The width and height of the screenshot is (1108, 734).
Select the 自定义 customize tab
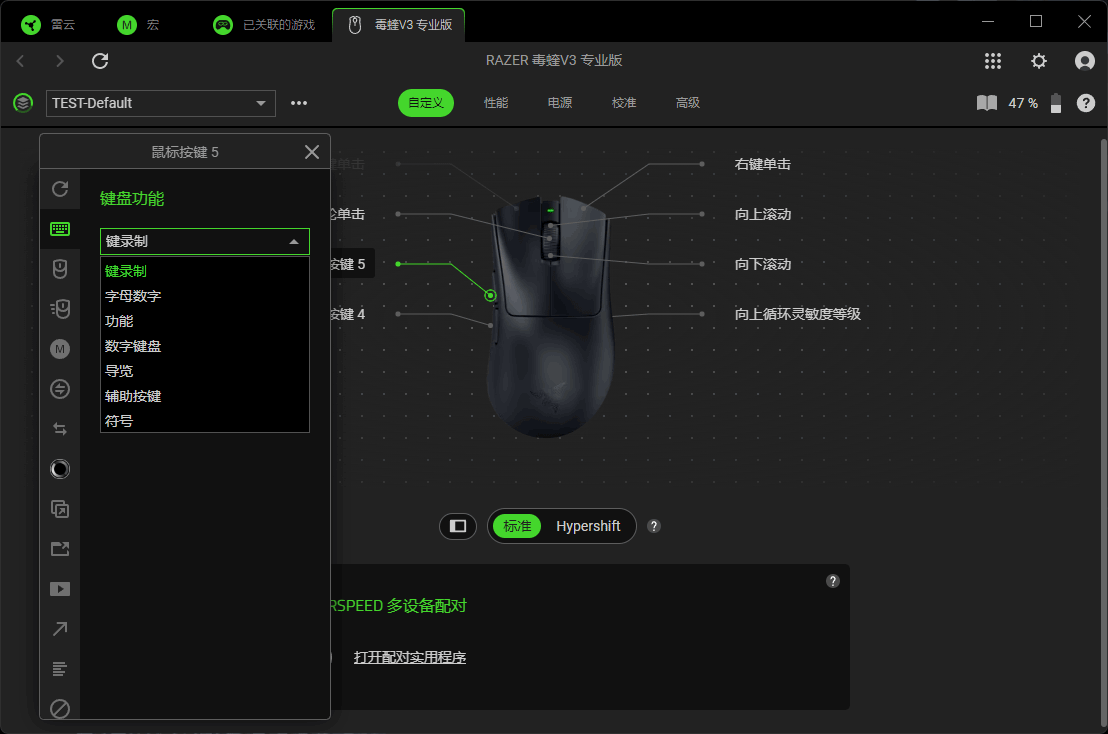click(x=426, y=103)
